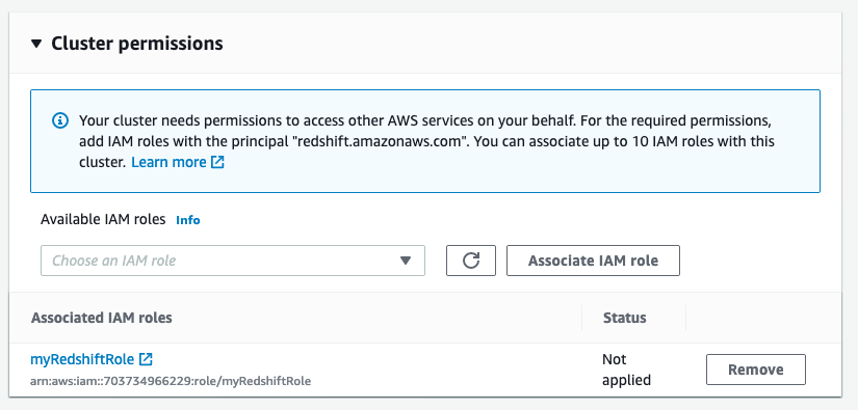Click the blue info circle icon

click(60, 120)
